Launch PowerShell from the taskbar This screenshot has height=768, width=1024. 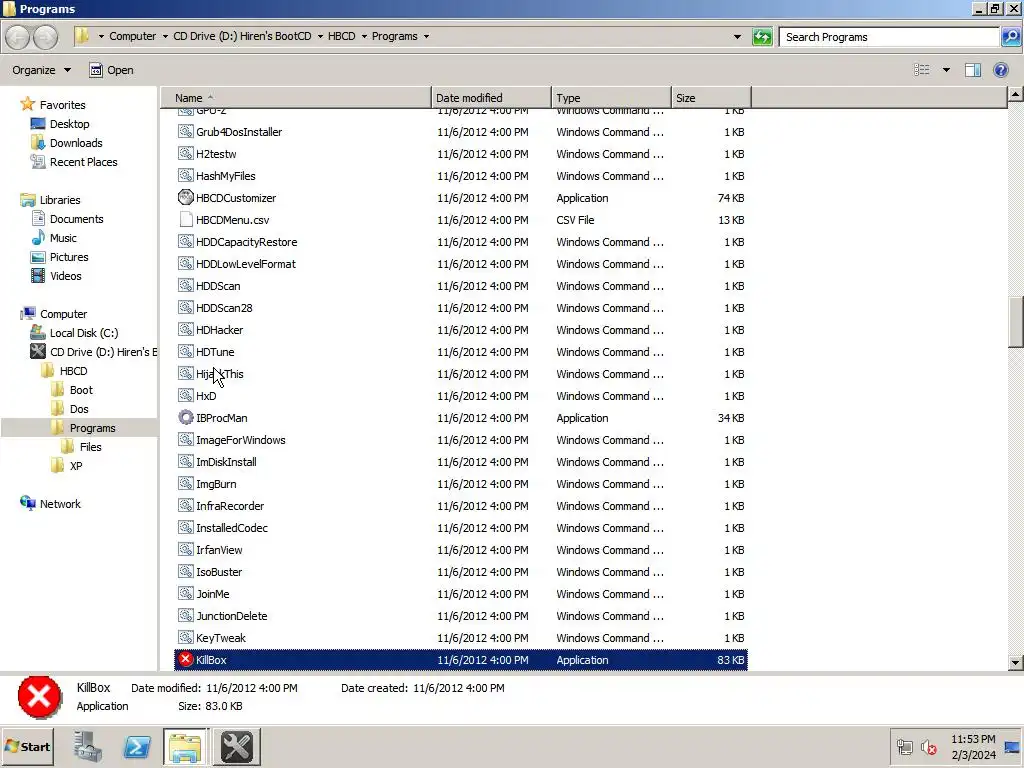pyautogui.click(x=137, y=746)
